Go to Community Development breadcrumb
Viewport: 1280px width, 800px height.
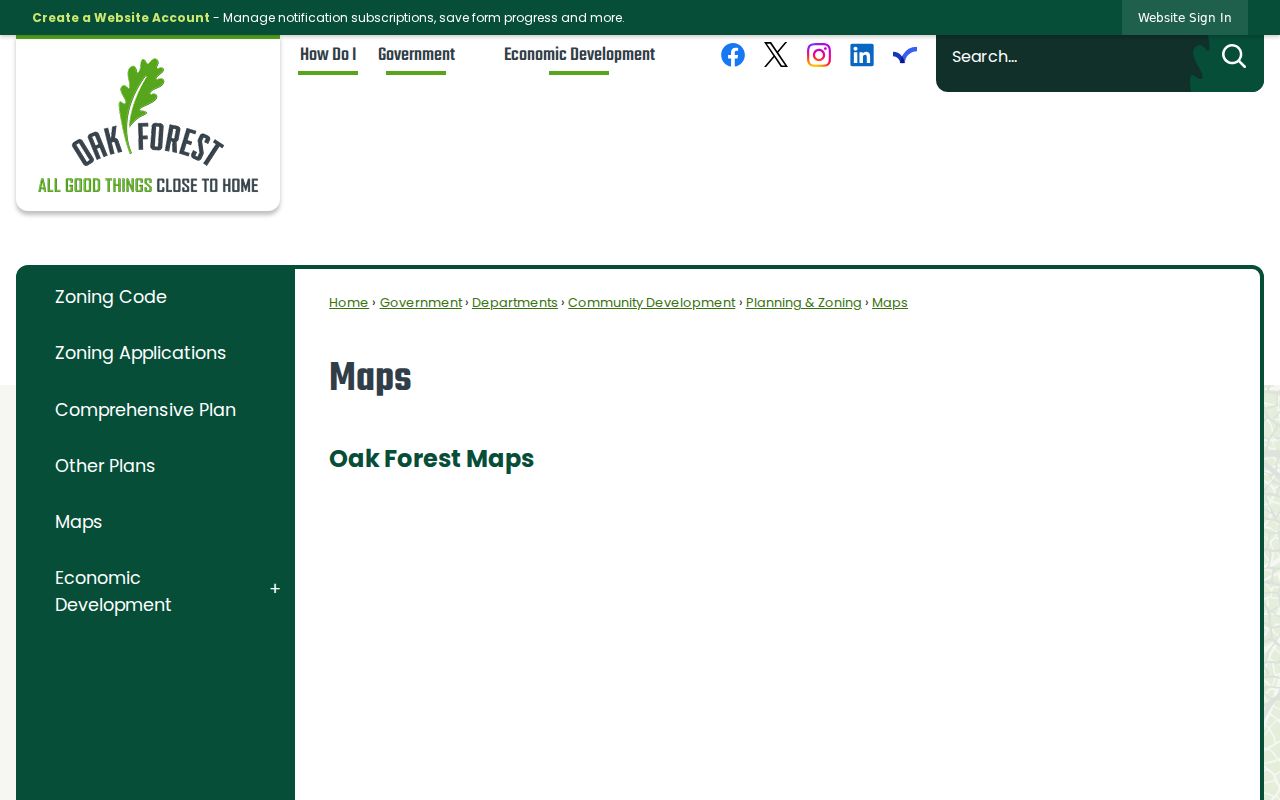pyautogui.click(x=652, y=302)
